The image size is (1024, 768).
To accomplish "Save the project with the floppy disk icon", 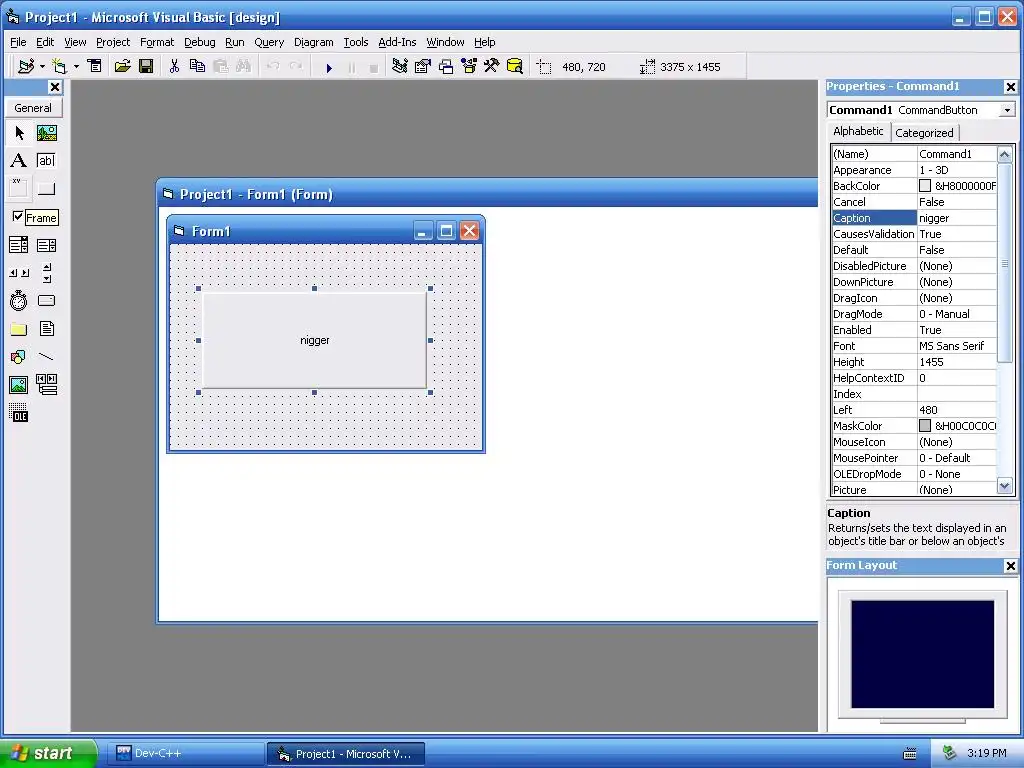I will pos(146,67).
